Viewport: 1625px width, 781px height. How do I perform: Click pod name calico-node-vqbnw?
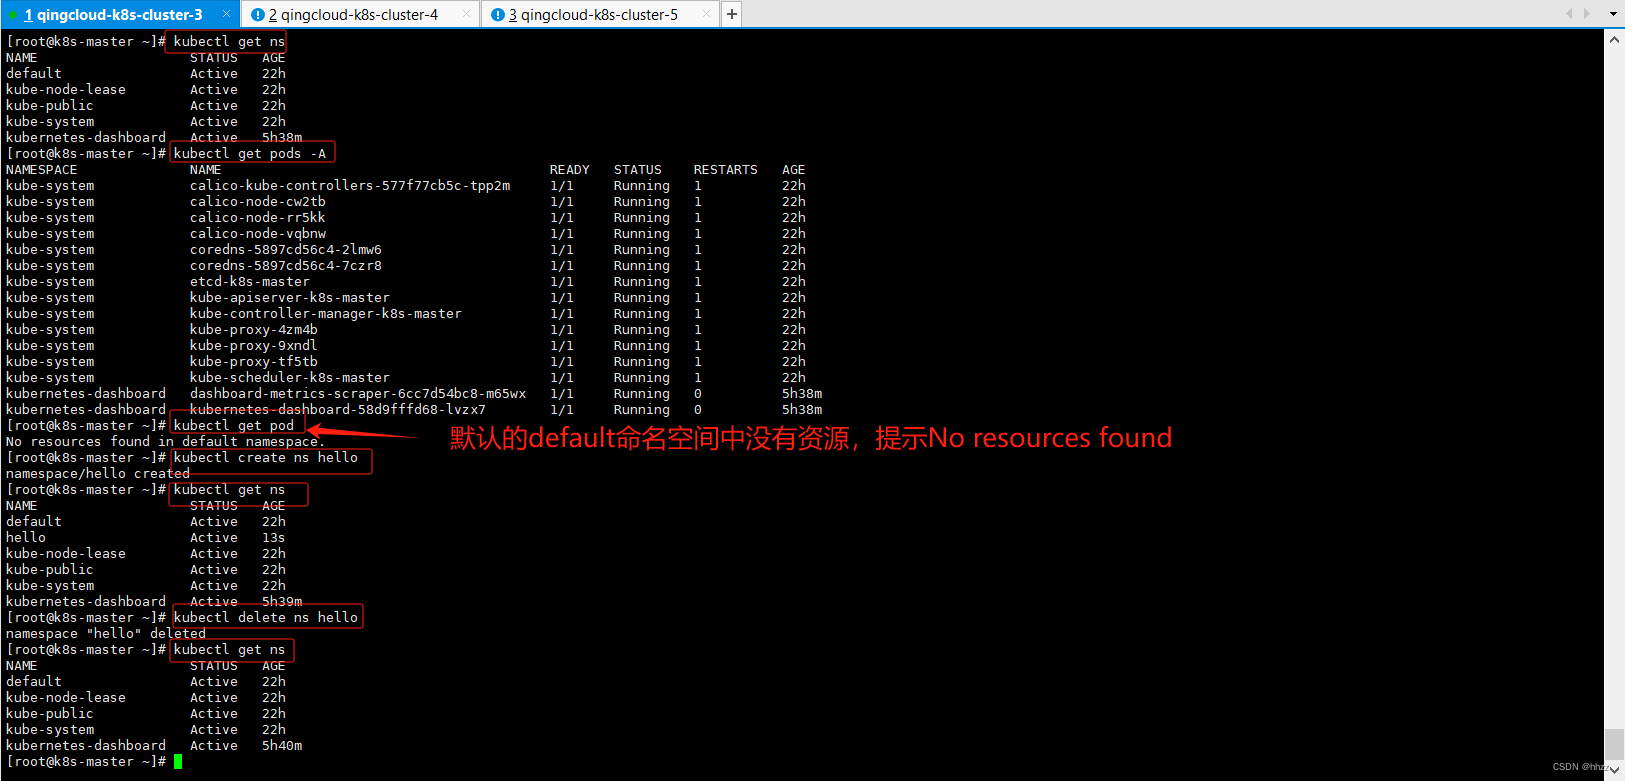pos(258,233)
